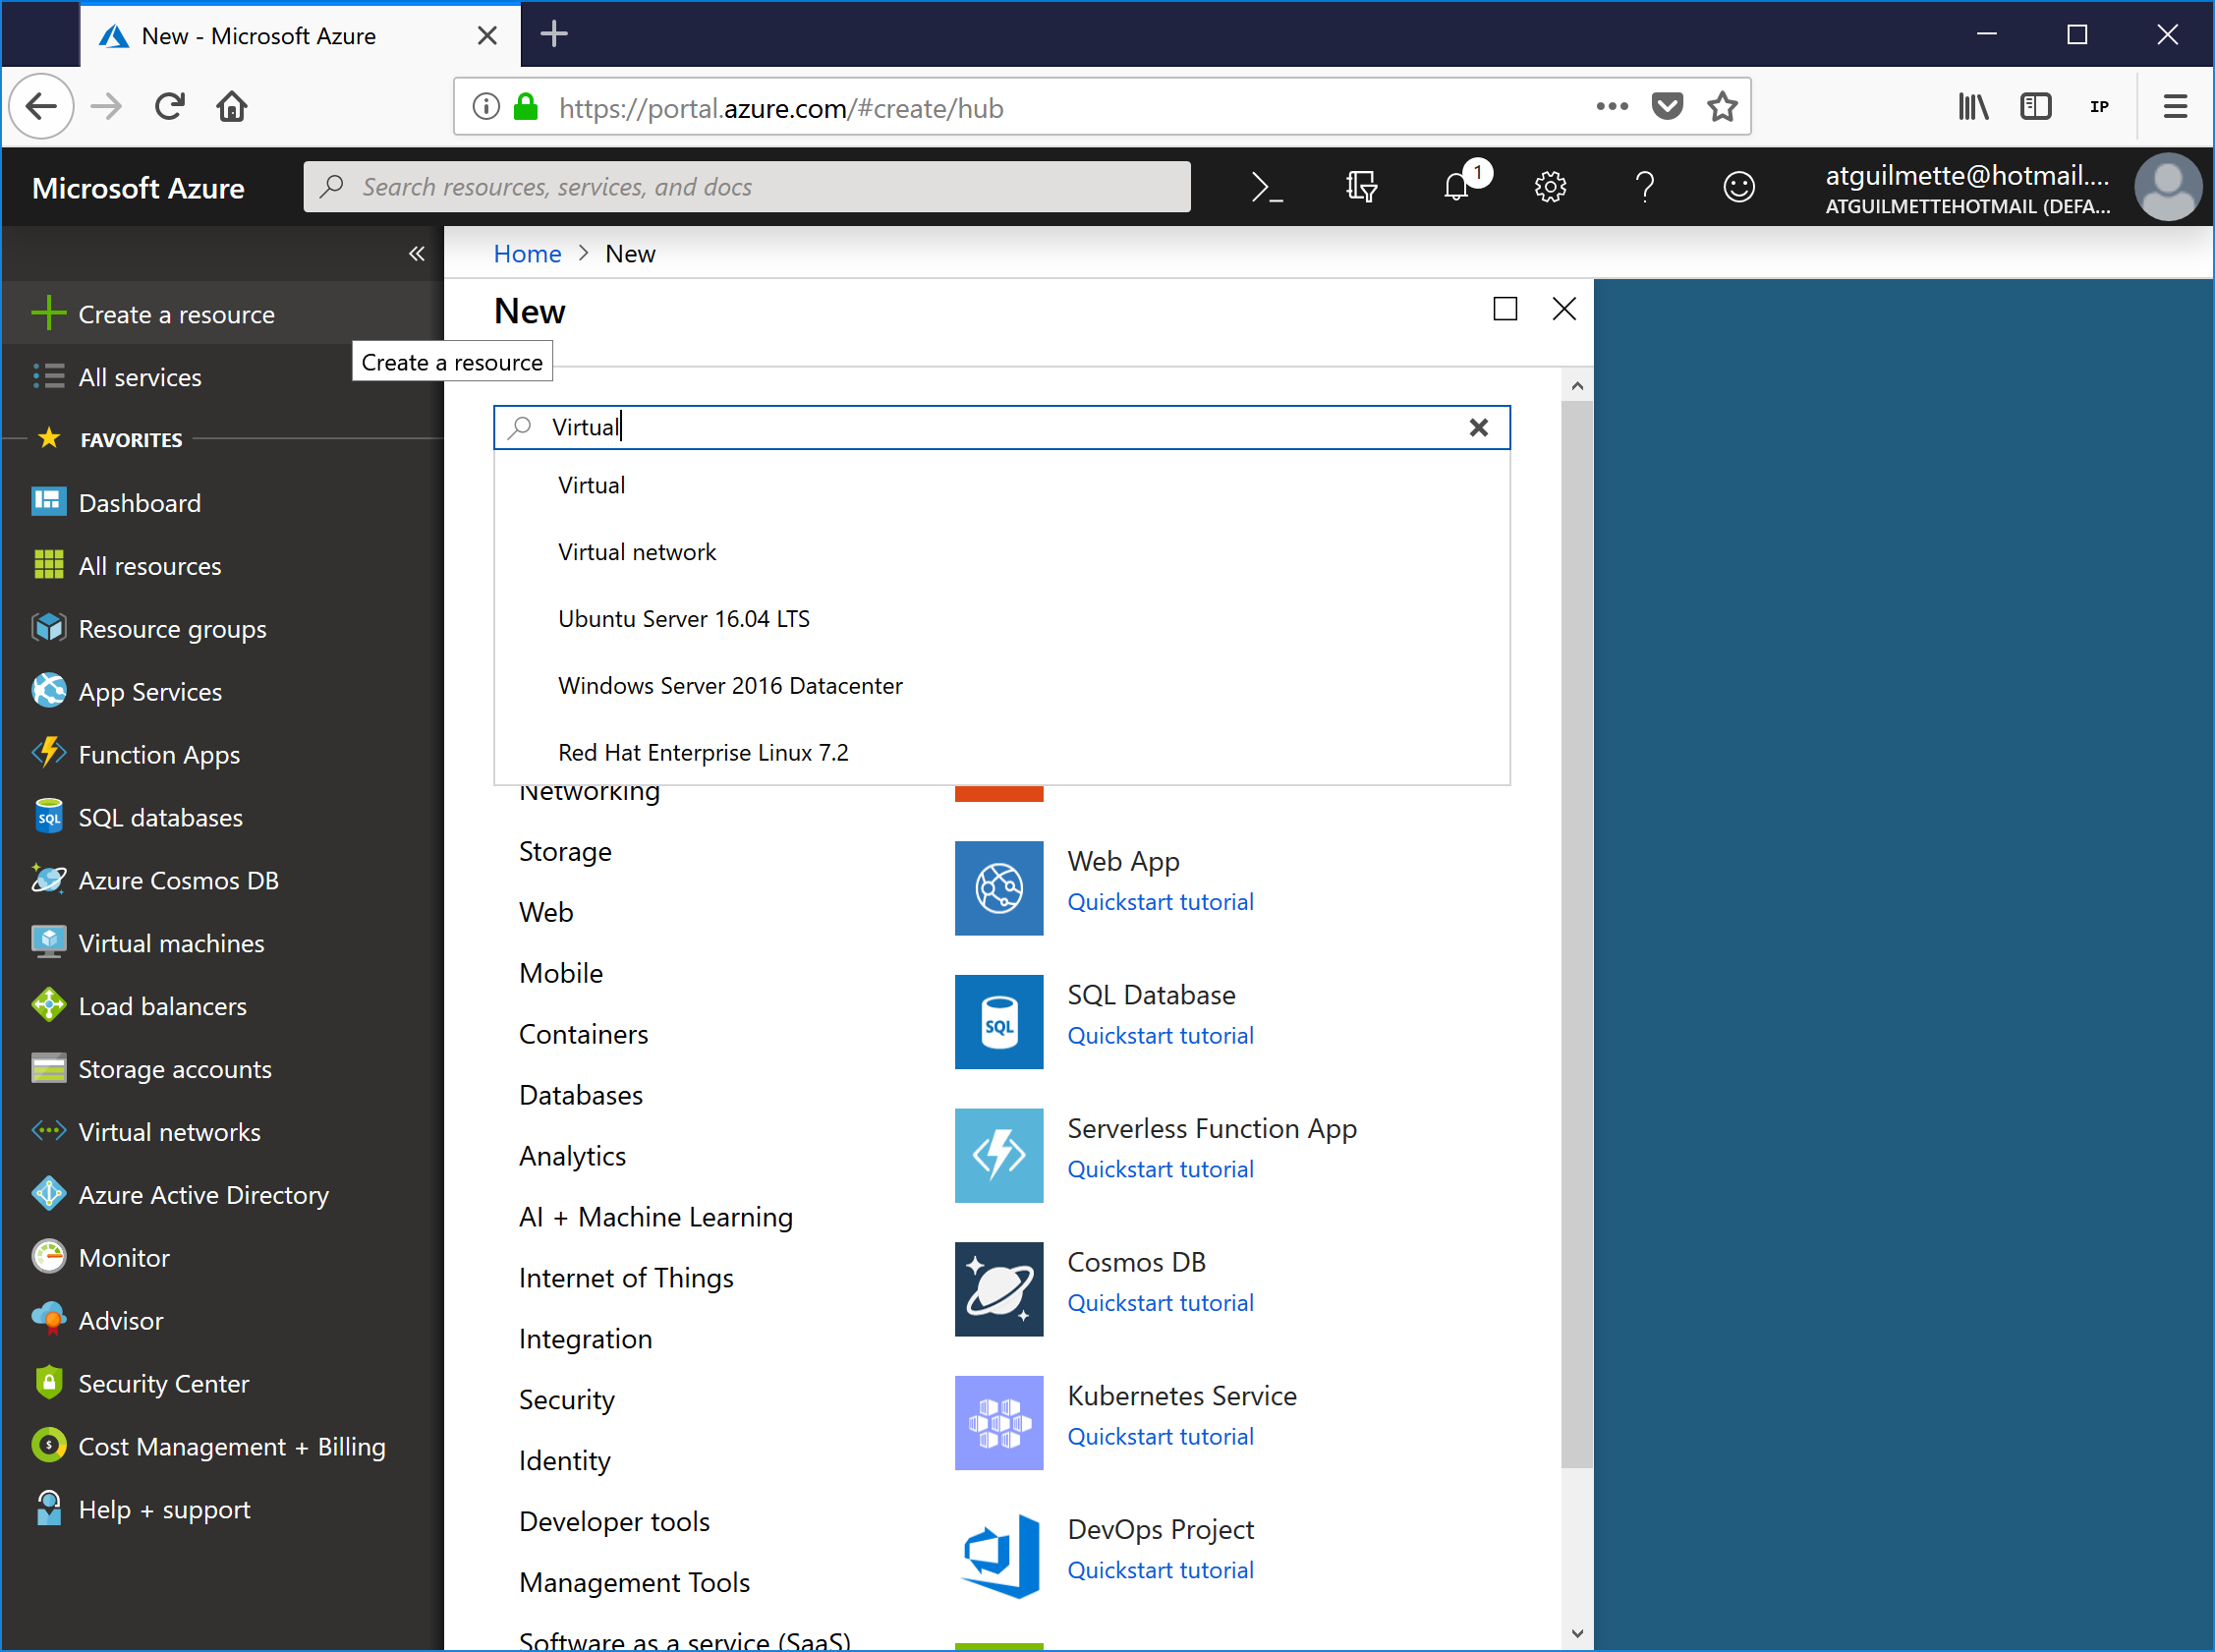The height and width of the screenshot is (1652, 2215).
Task: Choose 'Windows Server 2016 Datacenter' suggestion
Action: pyautogui.click(x=730, y=686)
